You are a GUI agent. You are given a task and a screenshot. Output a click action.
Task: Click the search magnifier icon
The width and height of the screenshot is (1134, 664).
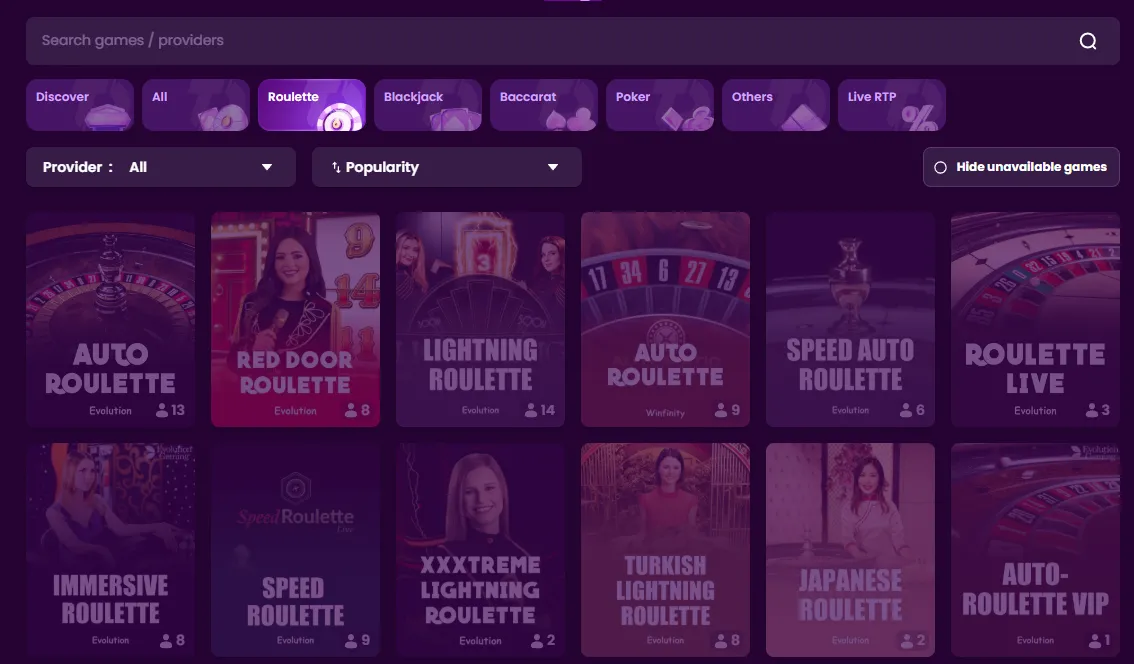coord(1088,41)
